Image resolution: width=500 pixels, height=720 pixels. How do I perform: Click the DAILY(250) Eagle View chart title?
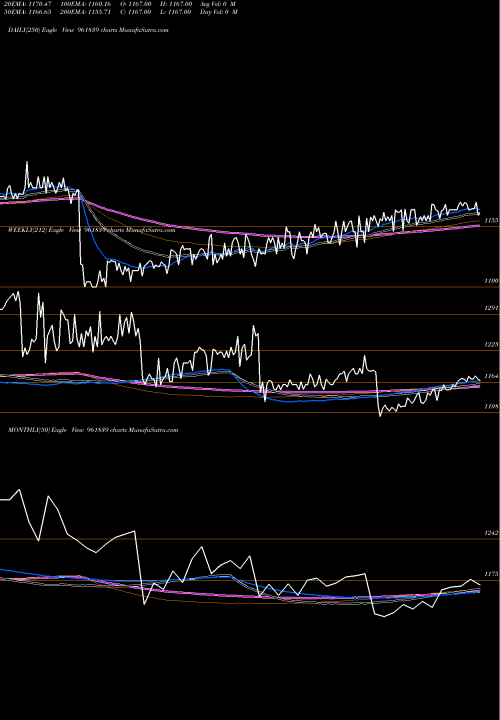[x=88, y=30]
